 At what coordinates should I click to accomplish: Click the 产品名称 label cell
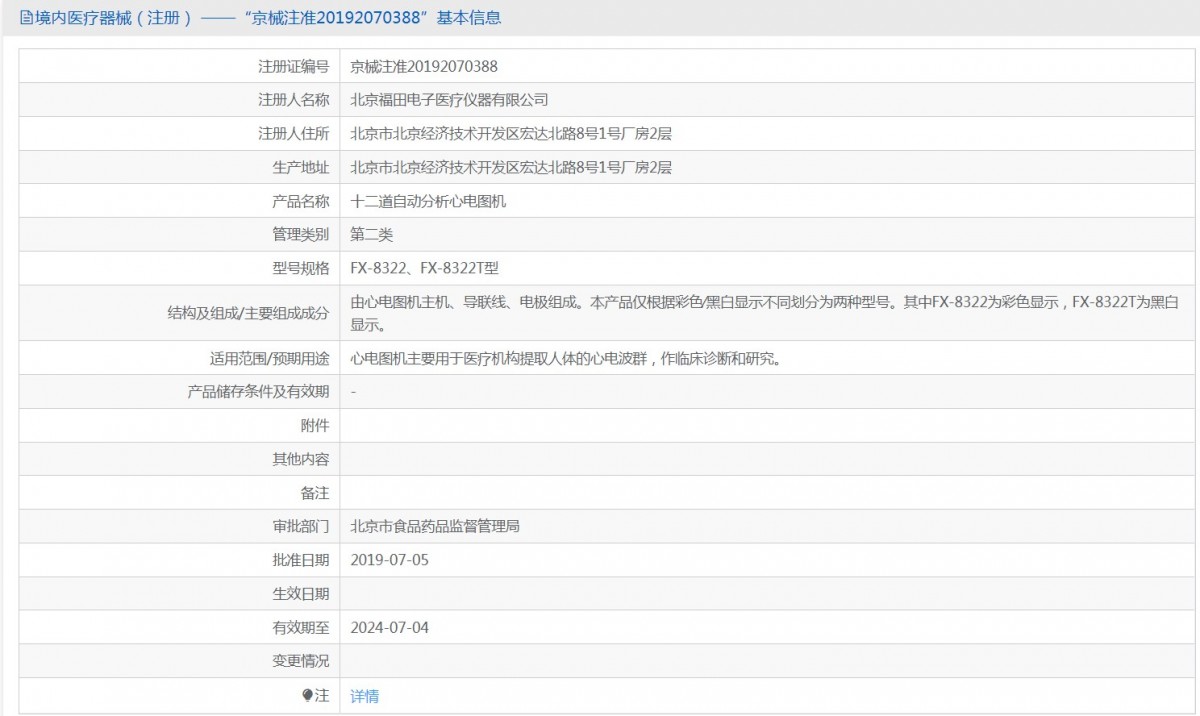tap(180, 201)
